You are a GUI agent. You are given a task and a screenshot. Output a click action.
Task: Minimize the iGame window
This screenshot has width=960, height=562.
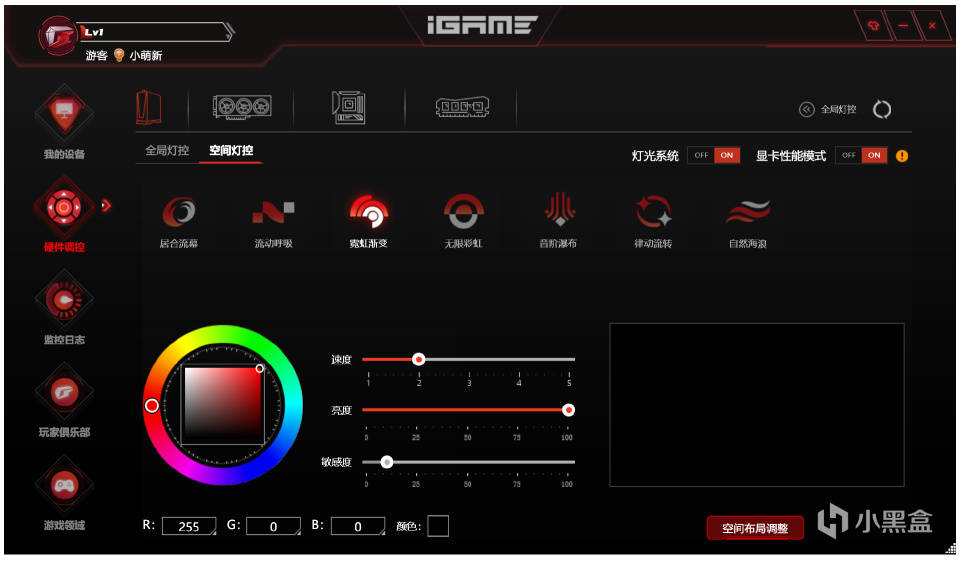(x=903, y=26)
